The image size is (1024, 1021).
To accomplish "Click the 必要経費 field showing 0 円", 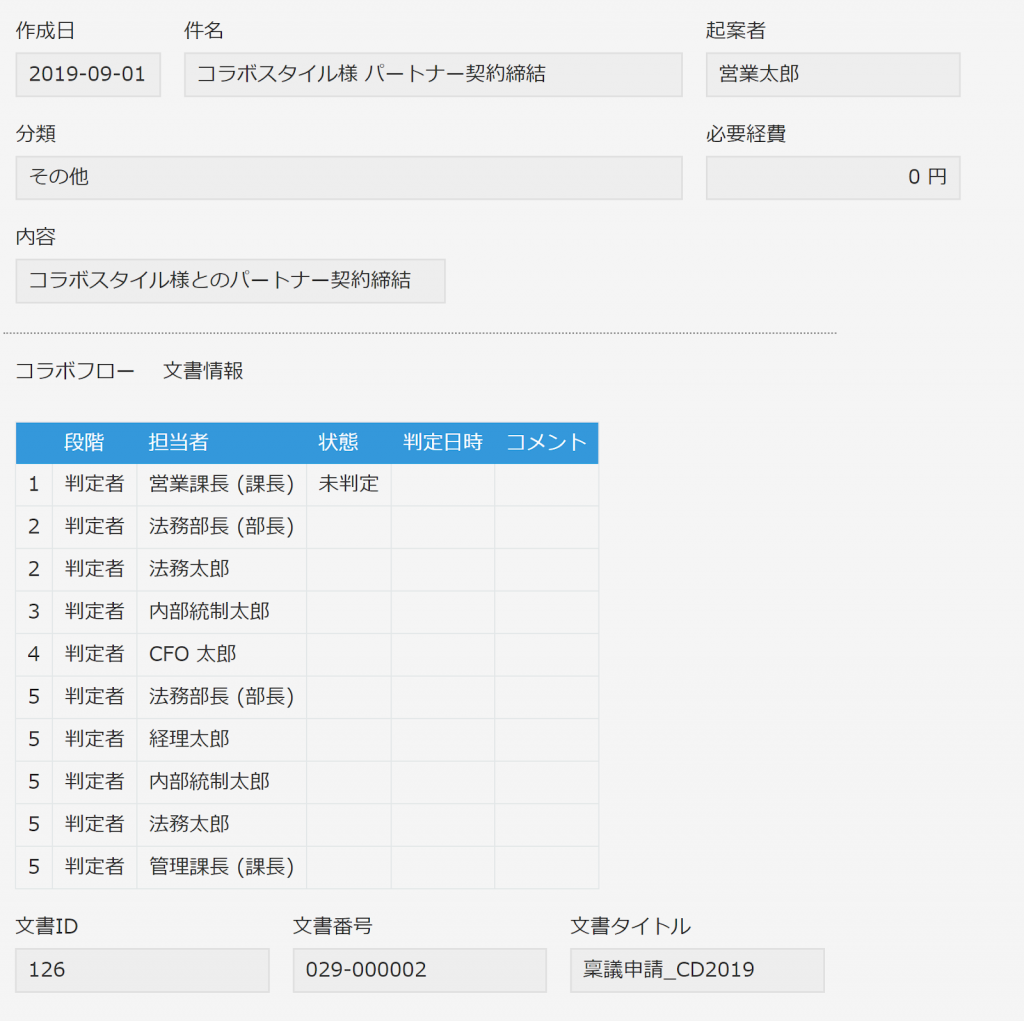I will [833, 178].
